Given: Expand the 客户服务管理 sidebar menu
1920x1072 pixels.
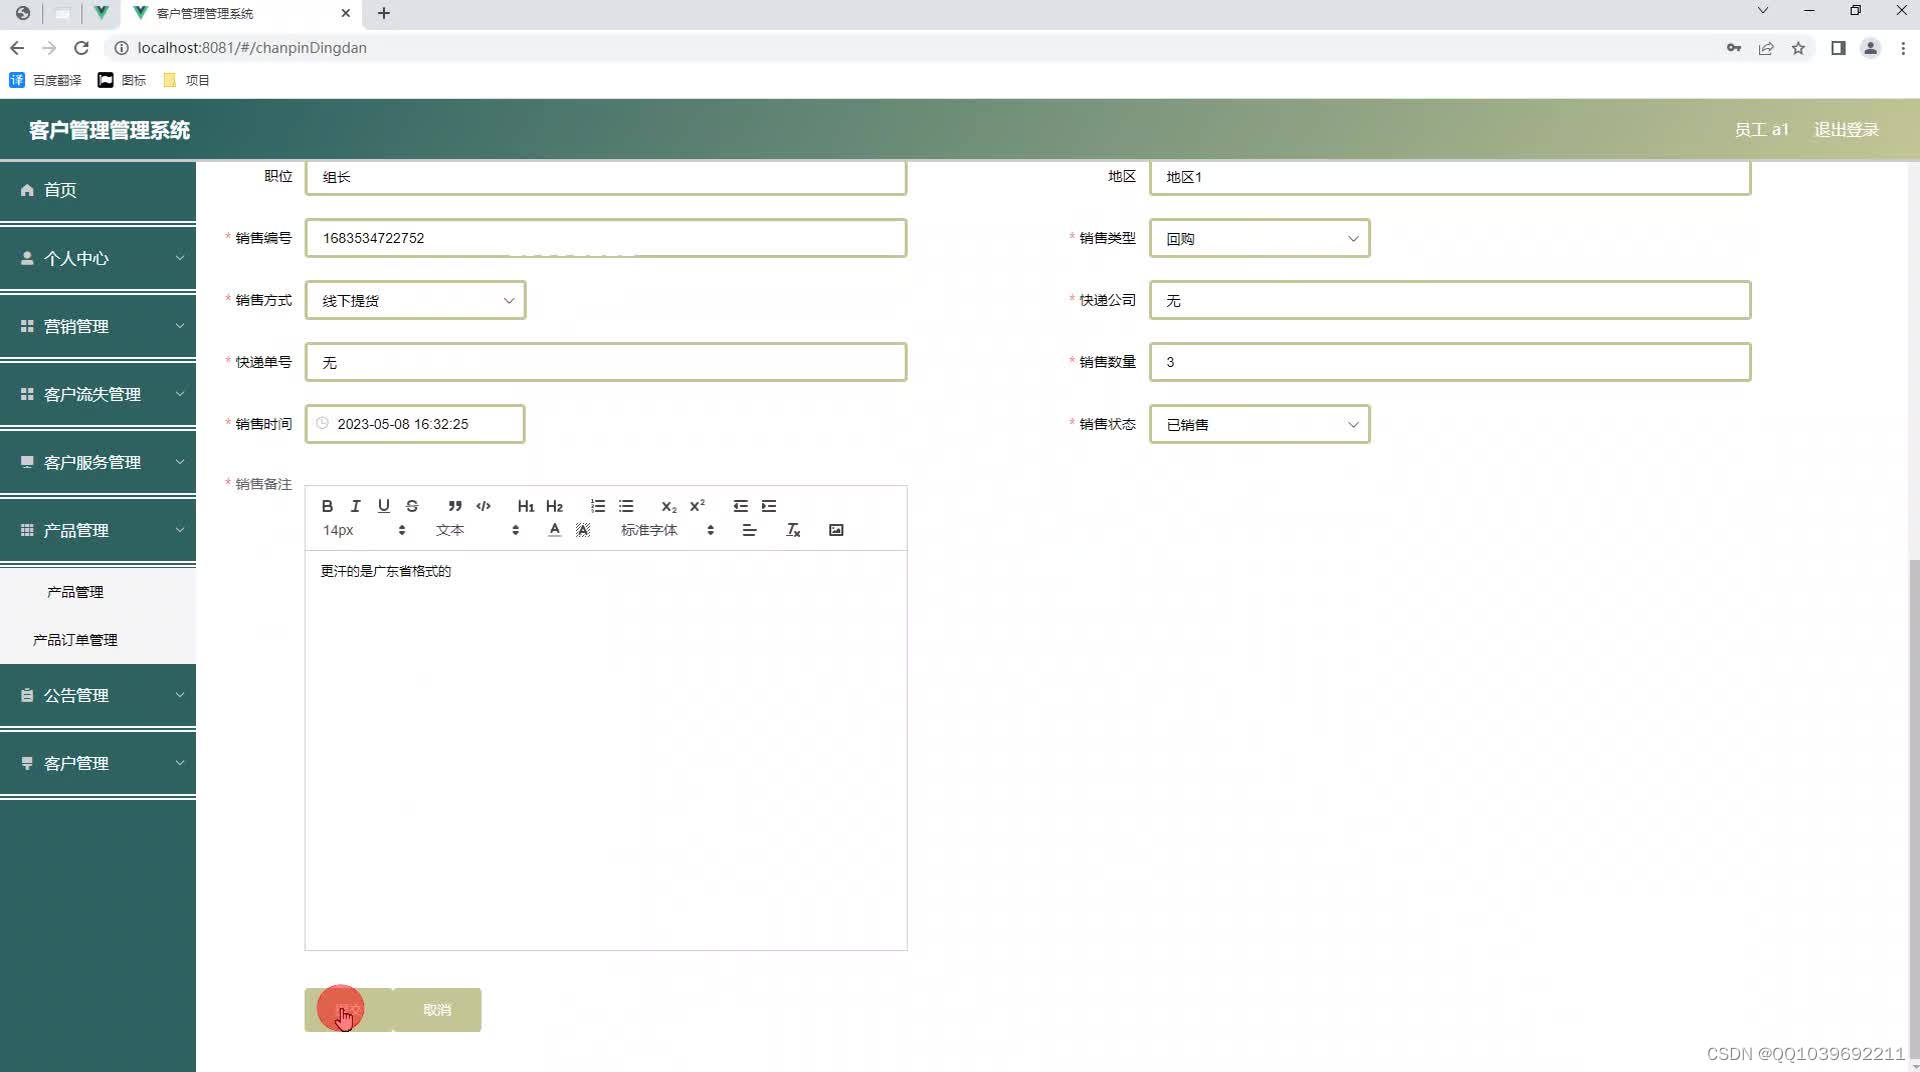Looking at the screenshot, I should 98,462.
